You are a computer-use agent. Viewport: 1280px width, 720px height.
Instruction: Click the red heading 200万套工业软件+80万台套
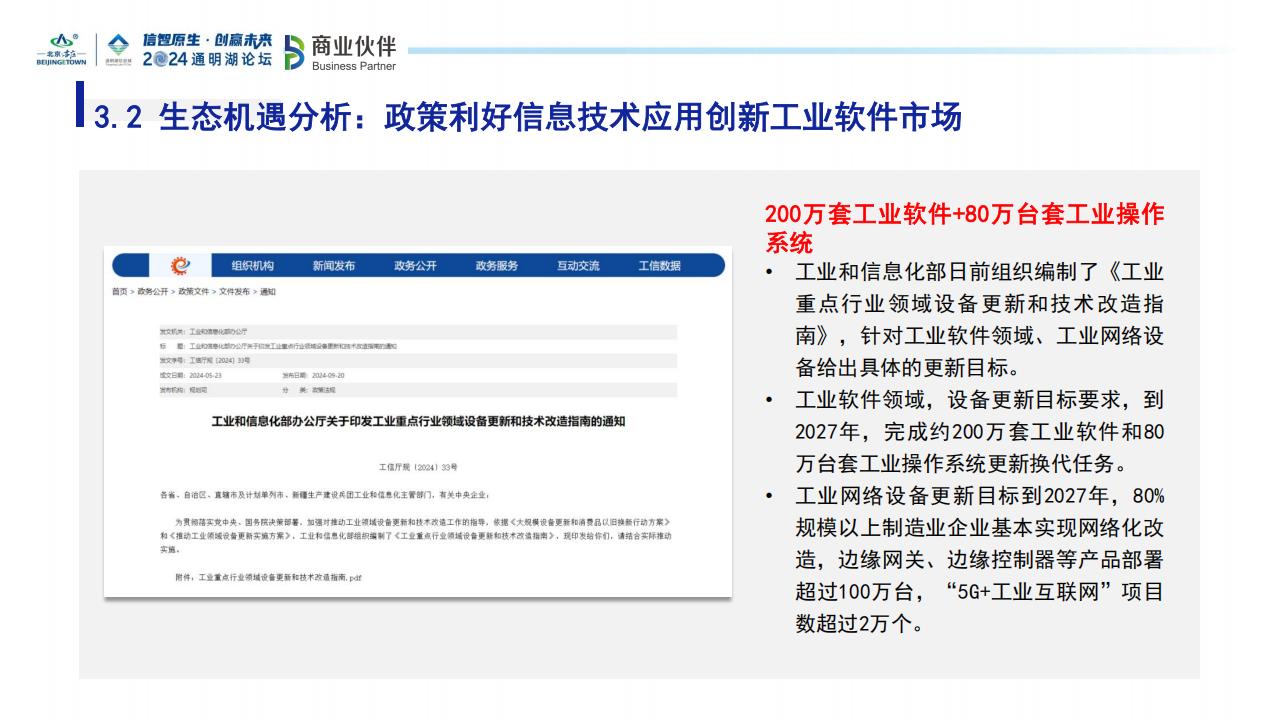tap(964, 227)
